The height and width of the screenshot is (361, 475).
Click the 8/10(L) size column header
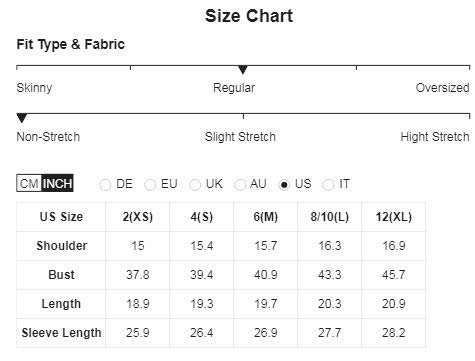point(330,217)
